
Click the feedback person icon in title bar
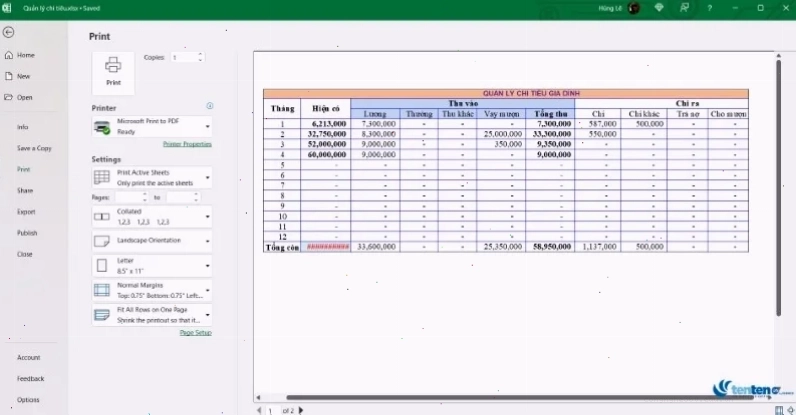[684, 8]
